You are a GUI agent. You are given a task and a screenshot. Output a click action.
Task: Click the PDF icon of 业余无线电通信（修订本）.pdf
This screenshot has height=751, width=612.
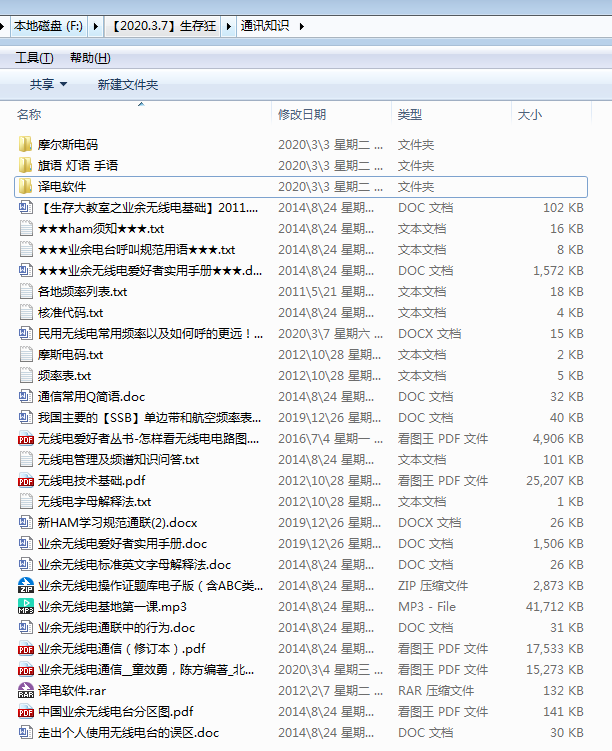click(25, 649)
